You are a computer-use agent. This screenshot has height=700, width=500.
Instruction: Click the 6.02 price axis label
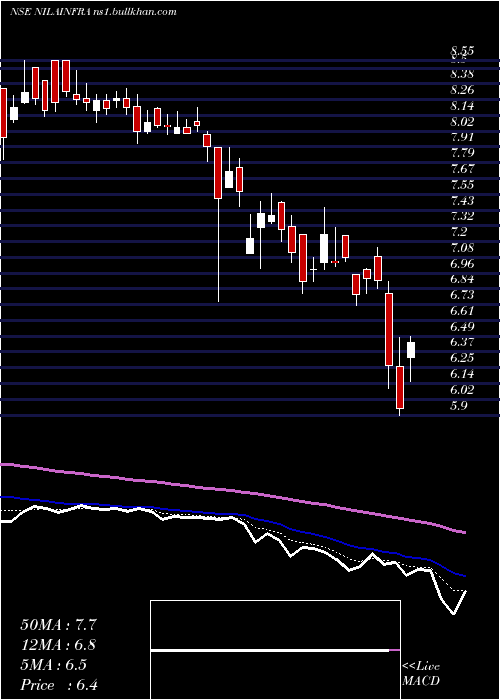(462, 389)
